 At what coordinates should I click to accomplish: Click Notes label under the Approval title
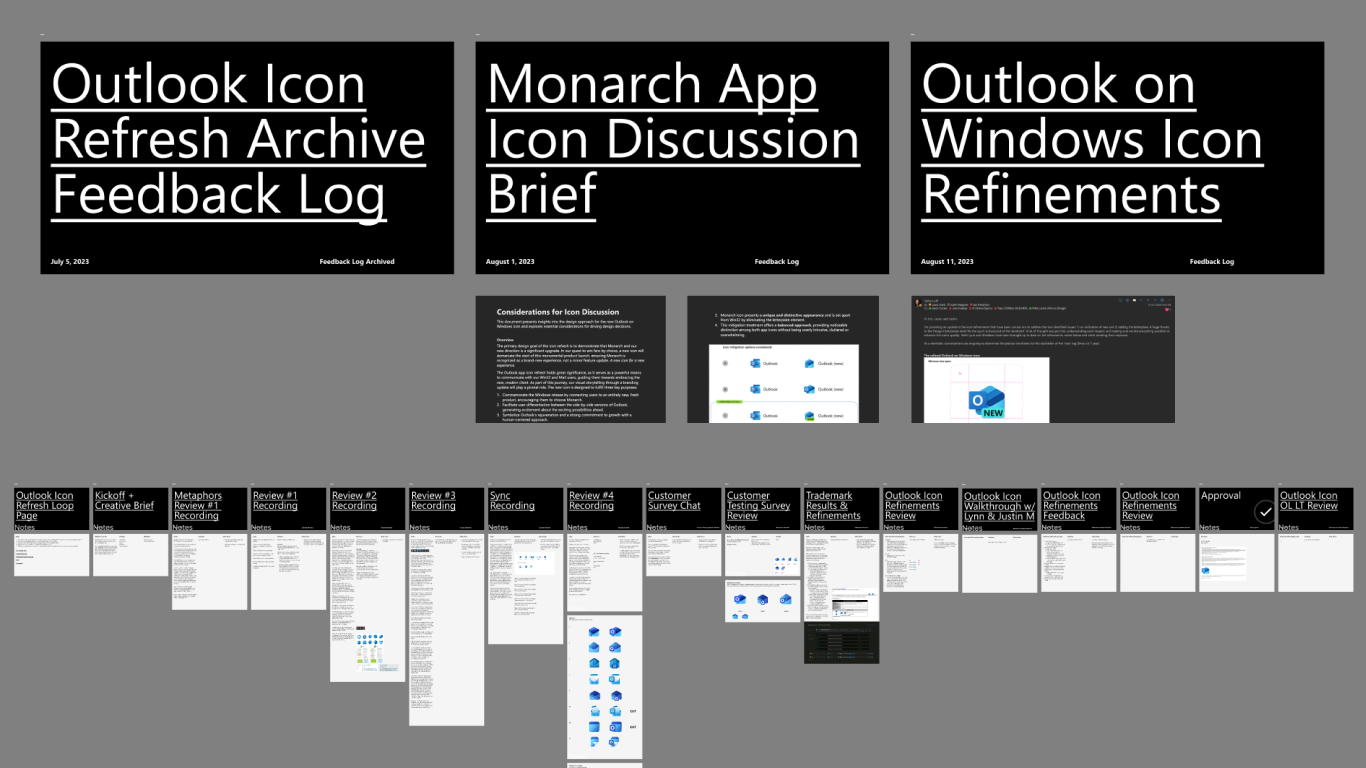1209,527
